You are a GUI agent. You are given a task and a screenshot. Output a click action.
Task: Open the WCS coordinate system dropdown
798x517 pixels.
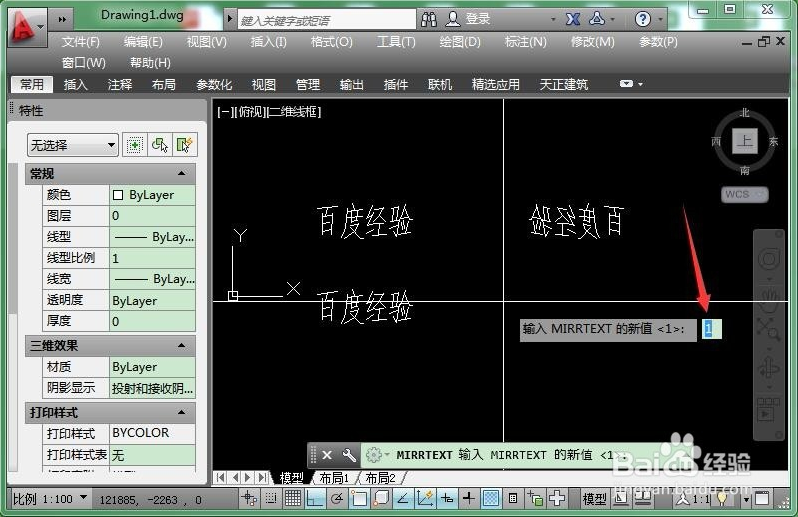[745, 194]
